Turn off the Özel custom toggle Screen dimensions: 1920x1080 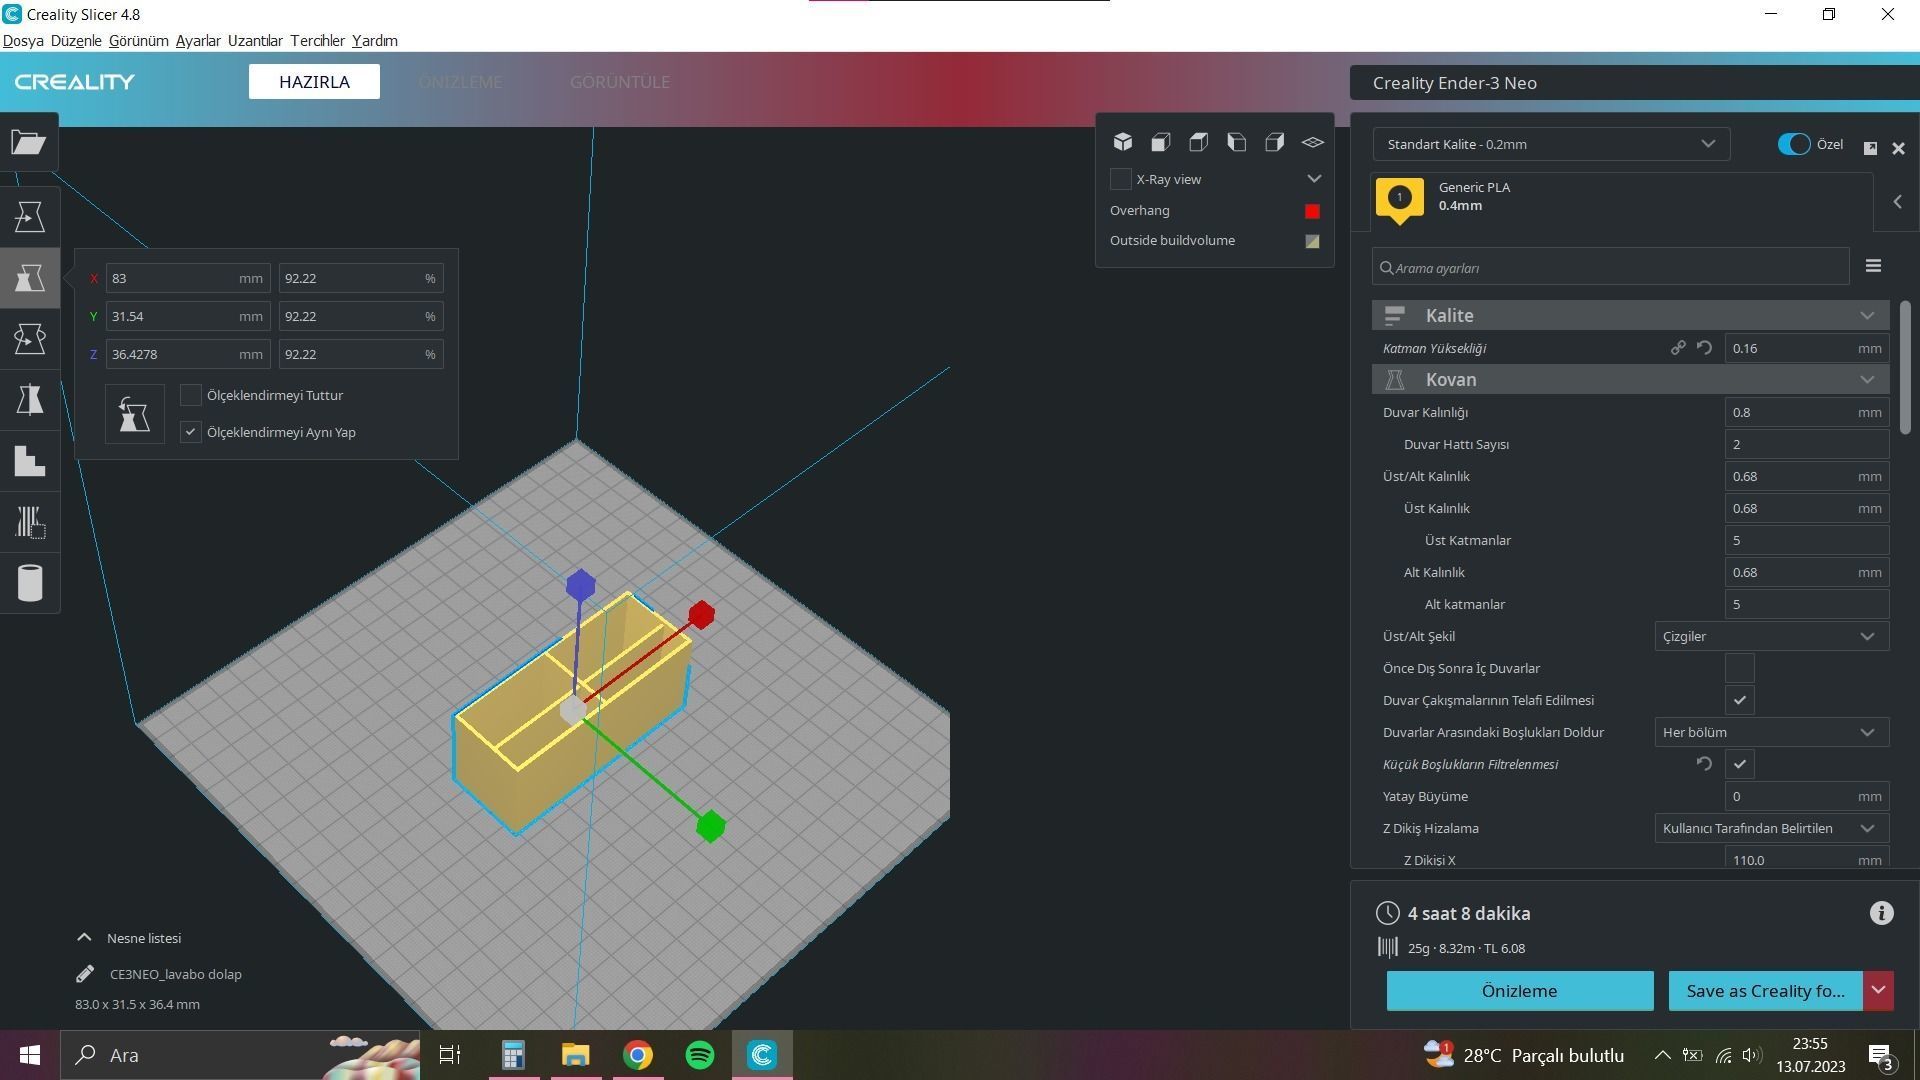click(x=1793, y=144)
